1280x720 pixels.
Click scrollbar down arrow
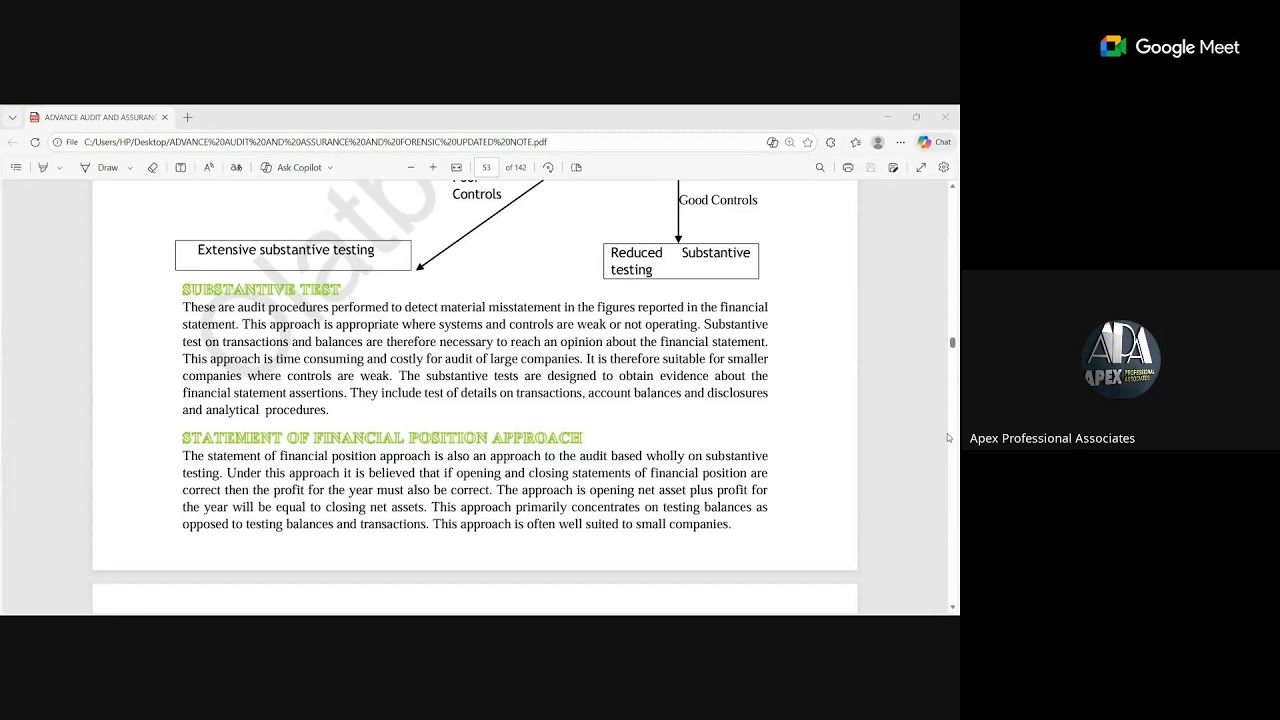coord(952,607)
